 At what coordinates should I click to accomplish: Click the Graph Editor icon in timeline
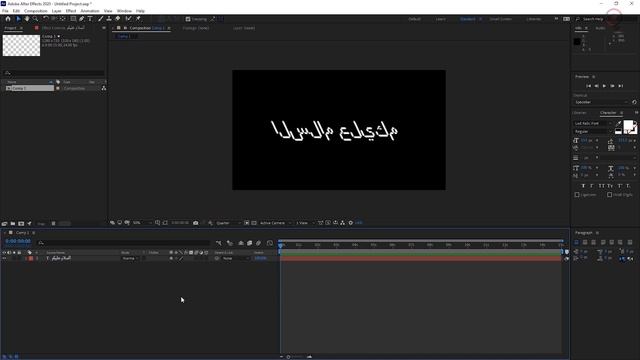pyautogui.click(x=270, y=243)
